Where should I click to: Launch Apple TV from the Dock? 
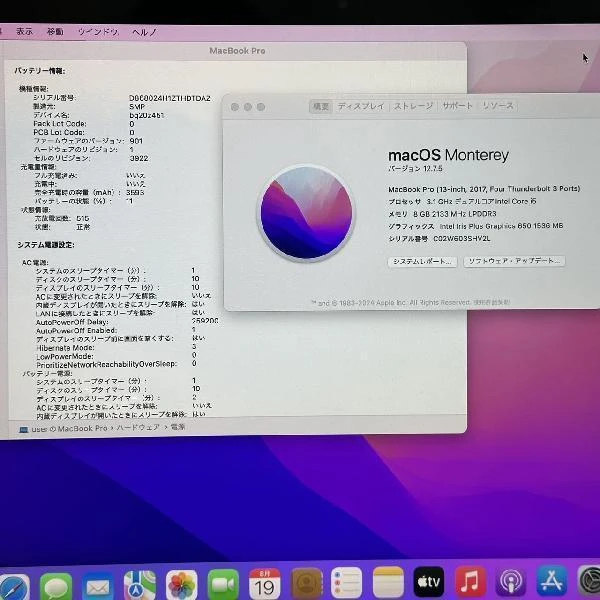point(429,582)
